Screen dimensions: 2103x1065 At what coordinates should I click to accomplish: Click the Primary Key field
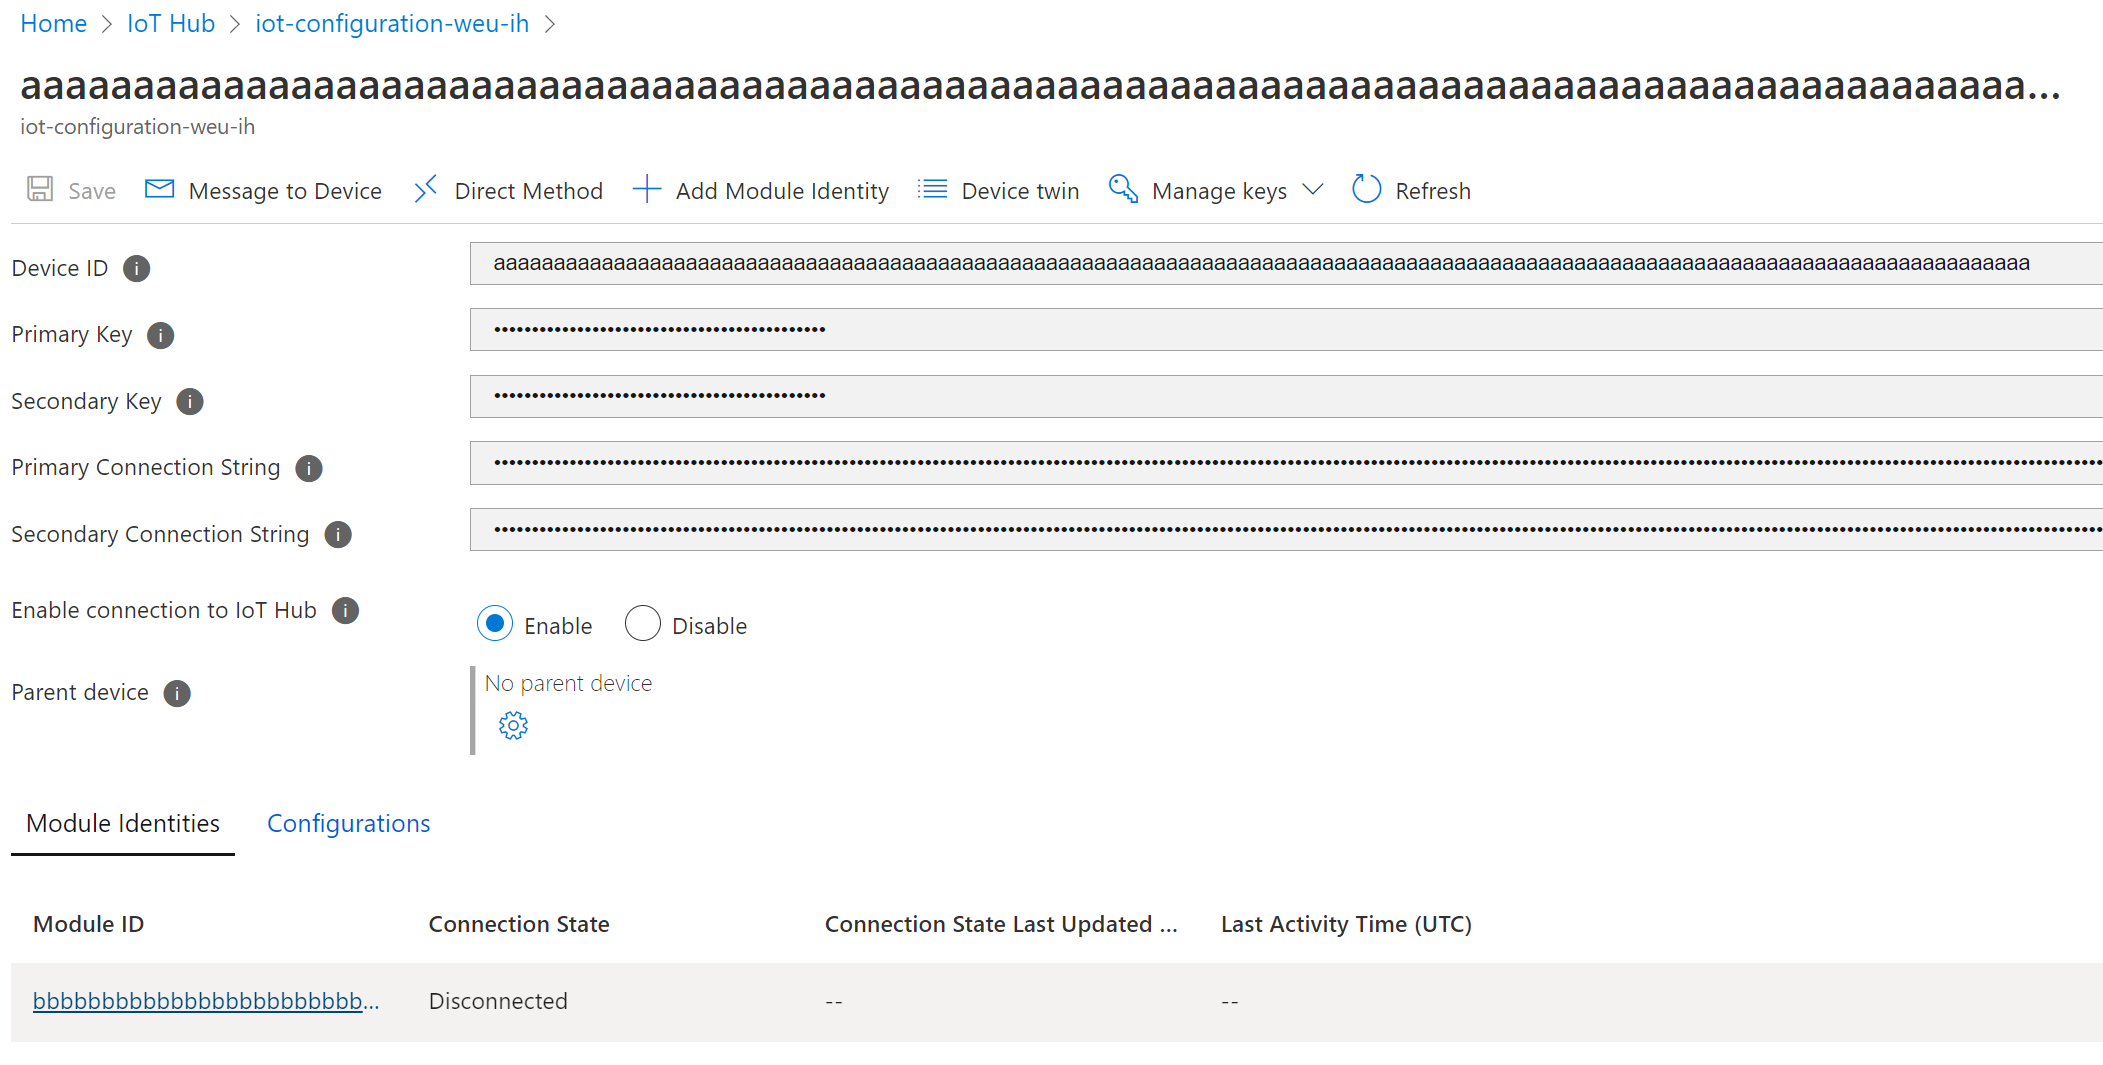[1286, 330]
